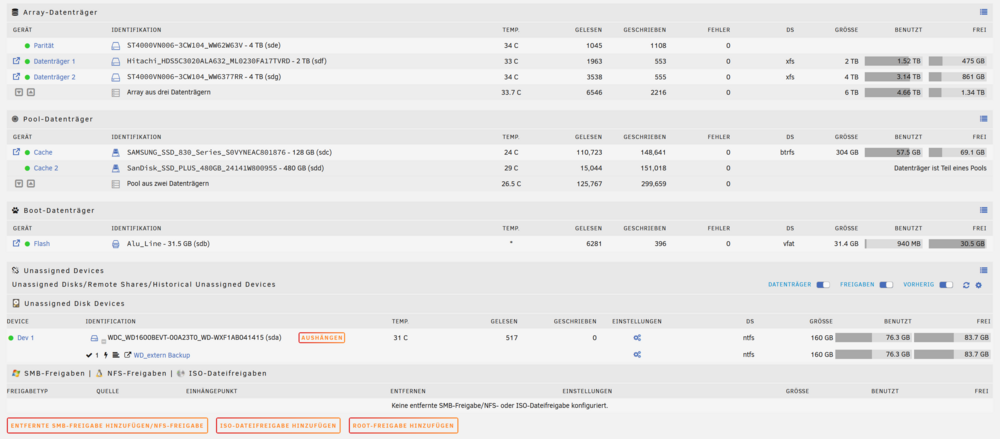Click the 30.5 GB free bar of Flash

pos(957,243)
